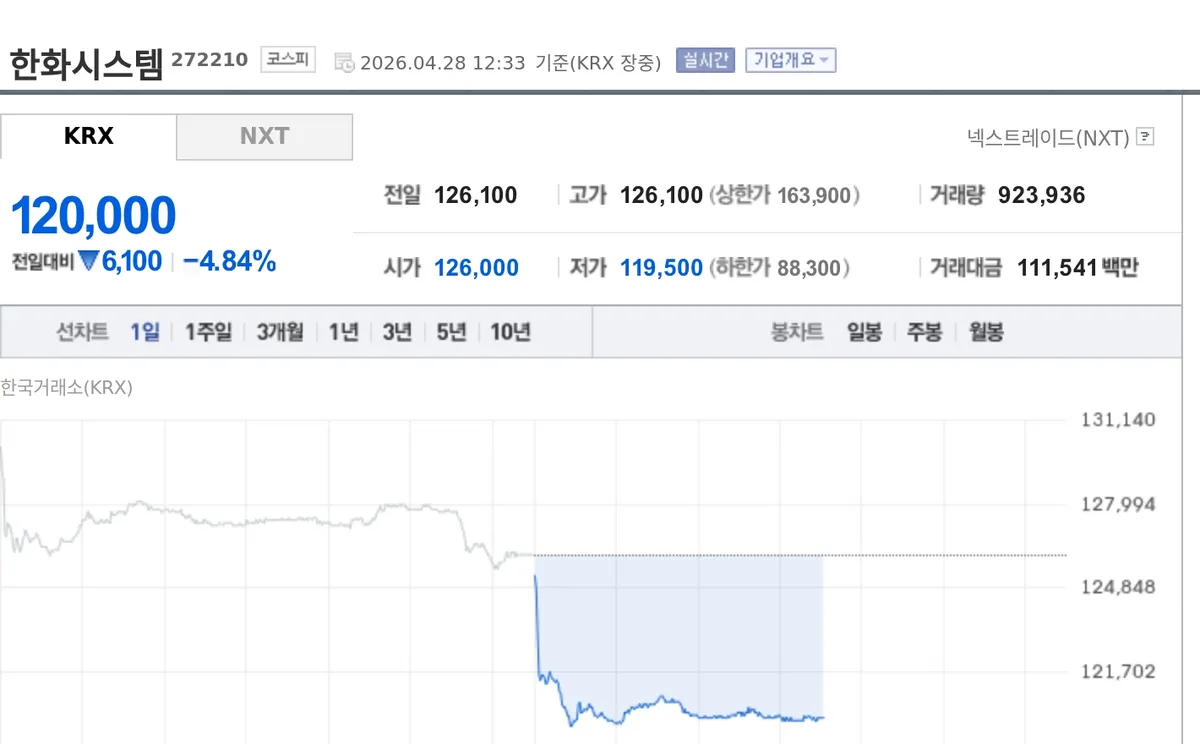The height and width of the screenshot is (744, 1200).
Task: Toggle the 실시간 real-time button
Action: (x=706, y=60)
